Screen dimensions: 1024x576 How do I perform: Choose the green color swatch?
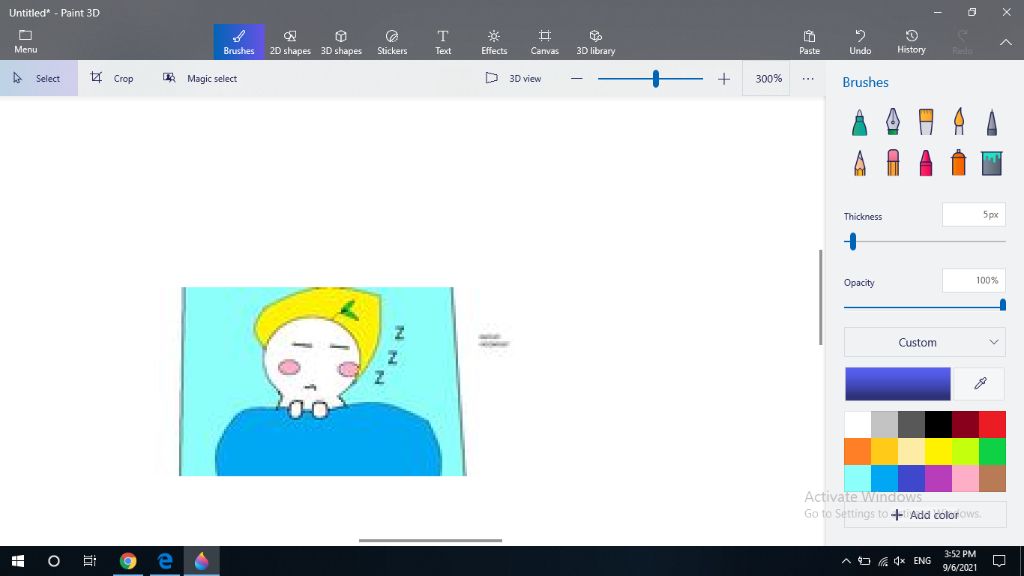(992, 451)
